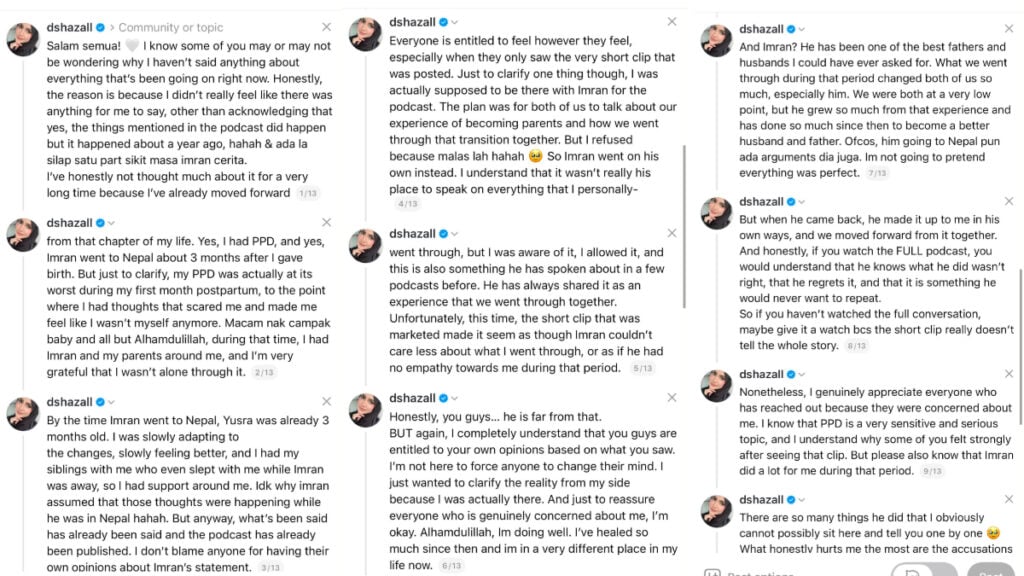The width and height of the screenshot is (1024, 576).
Task: Click the middle column's vertical scrollbar
Action: 684,226
